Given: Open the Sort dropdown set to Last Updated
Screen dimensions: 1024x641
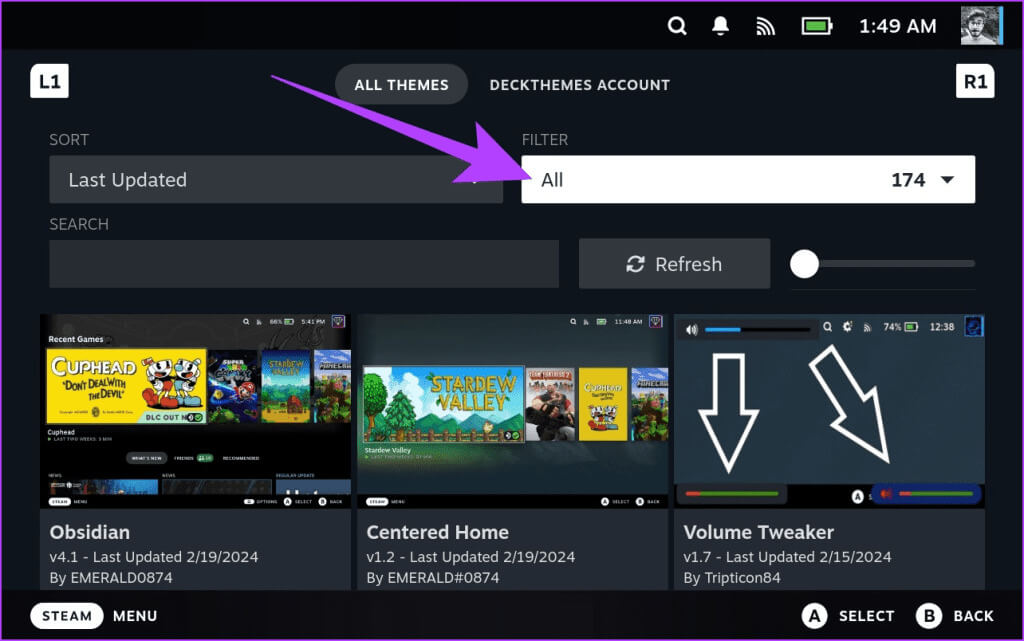Looking at the screenshot, I should [276, 180].
